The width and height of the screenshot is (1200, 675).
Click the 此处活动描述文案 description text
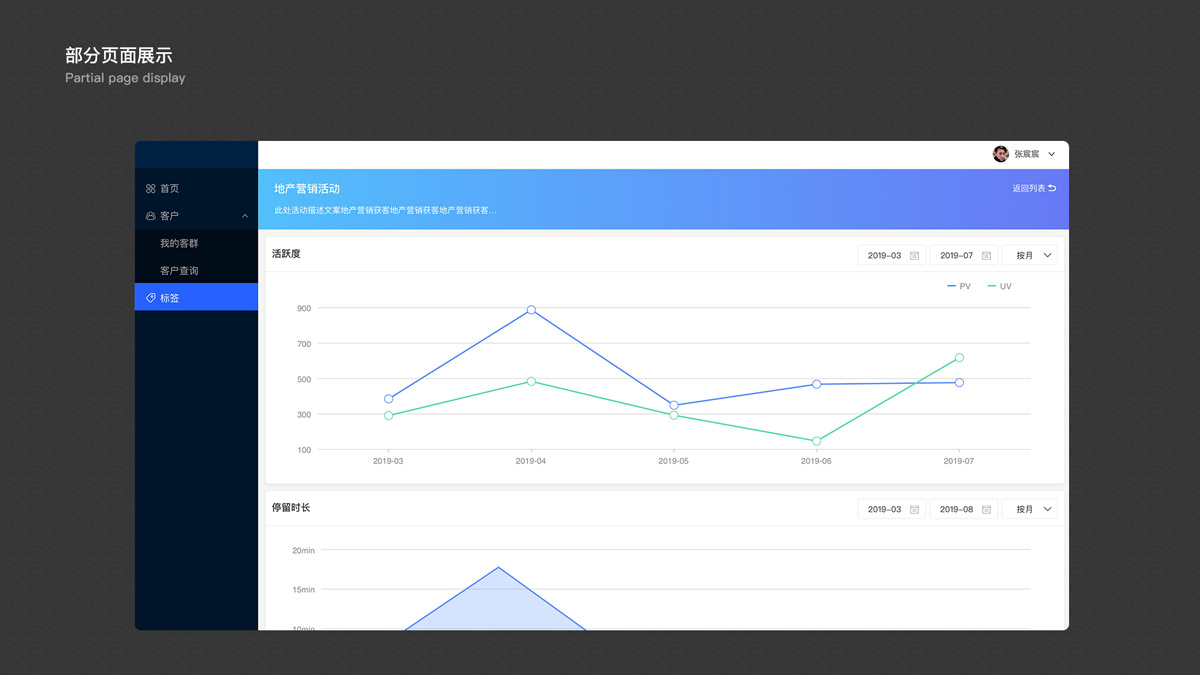pyautogui.click(x=385, y=211)
